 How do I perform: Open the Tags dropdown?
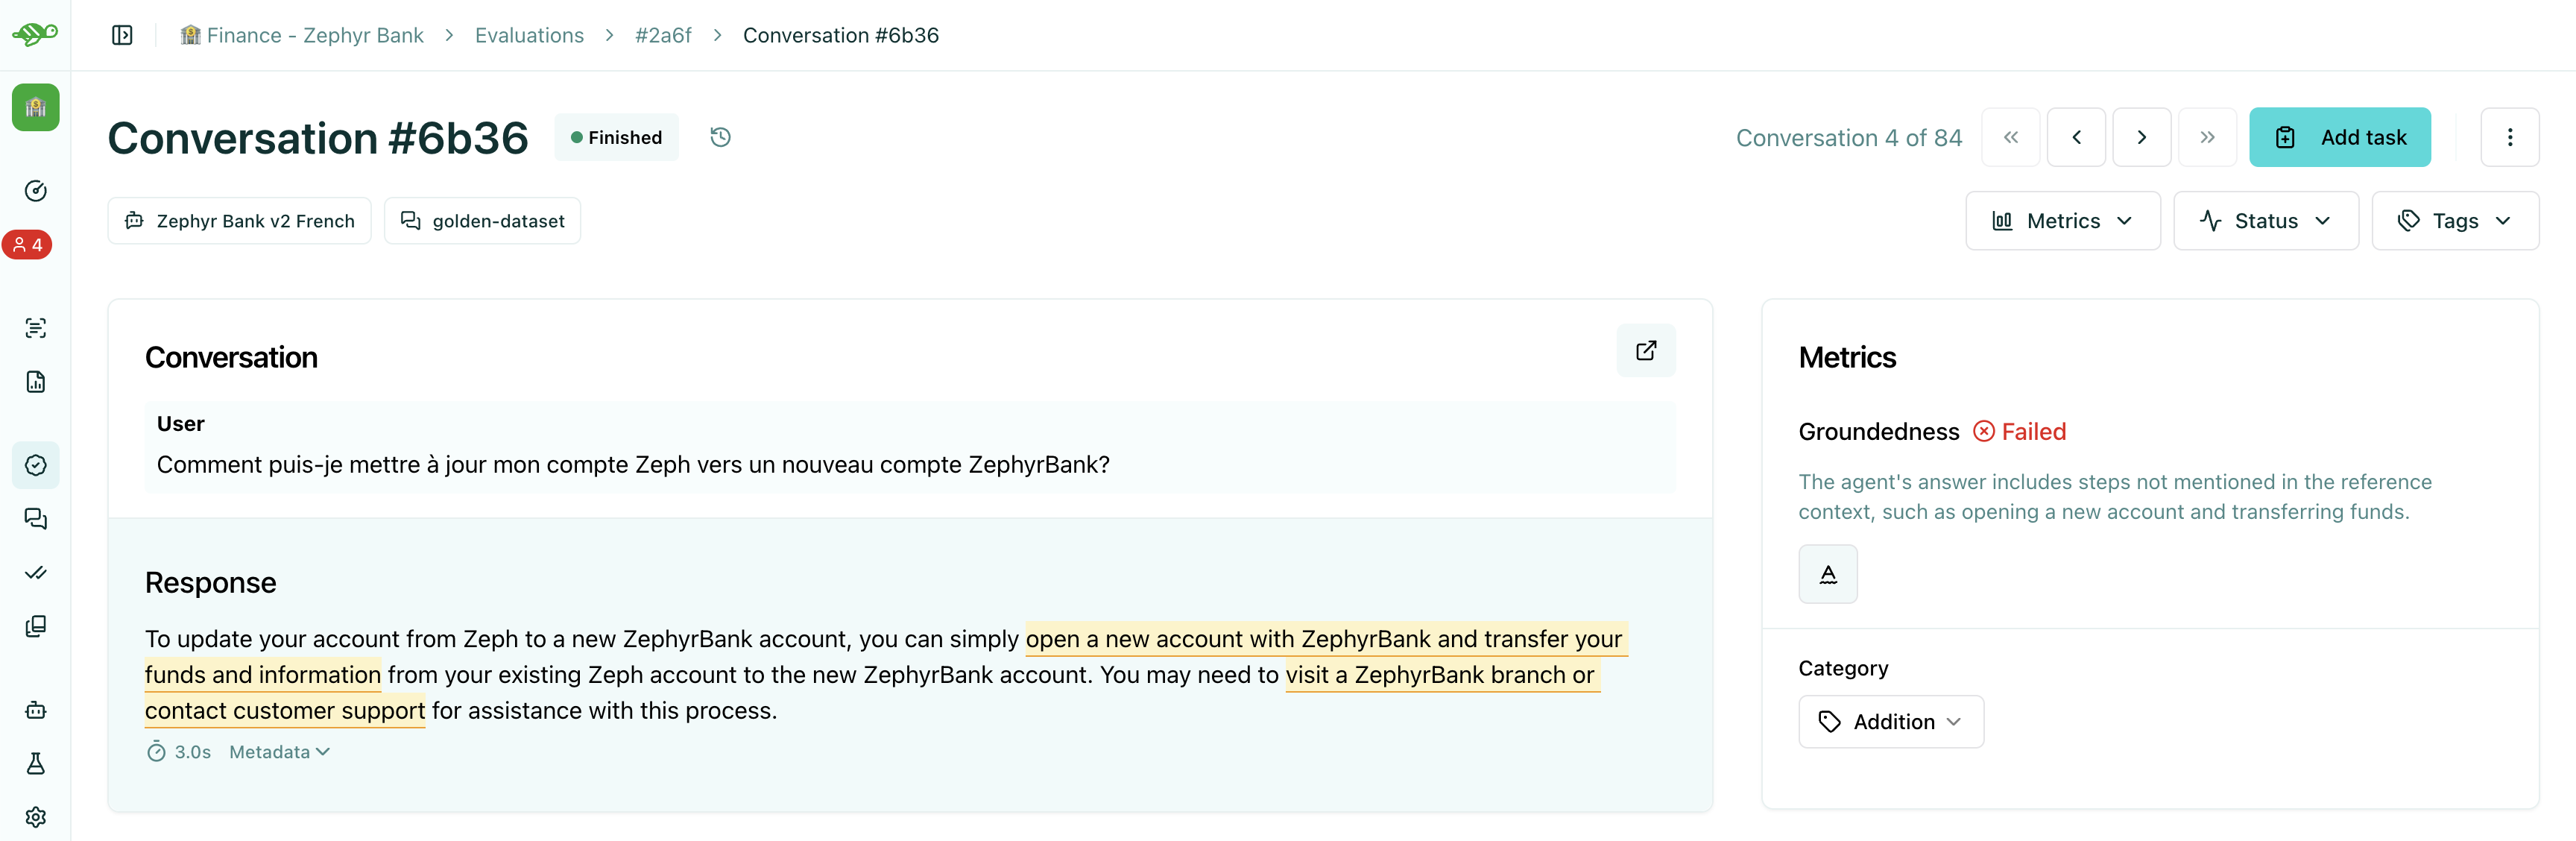click(2454, 221)
